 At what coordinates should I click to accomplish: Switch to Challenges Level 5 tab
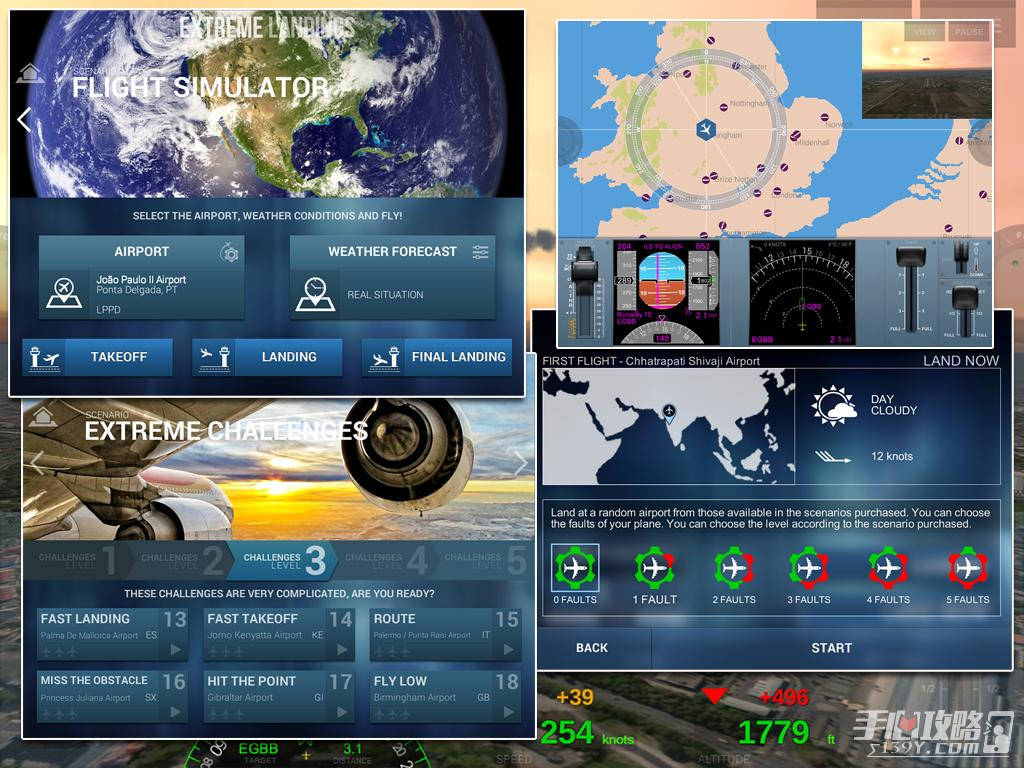point(485,560)
